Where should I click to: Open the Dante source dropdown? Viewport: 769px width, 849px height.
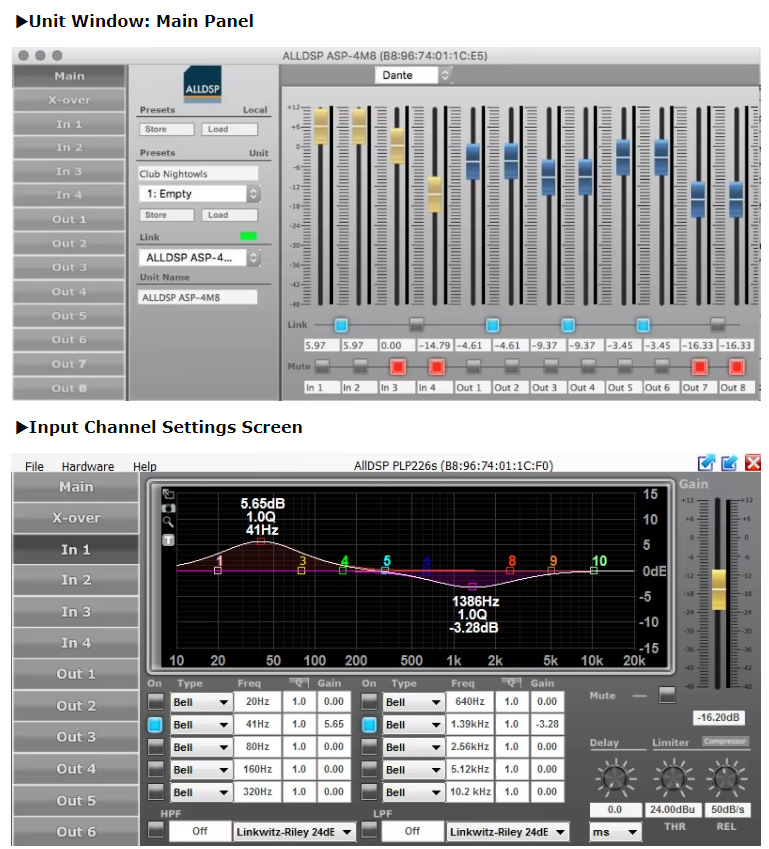[x=413, y=75]
